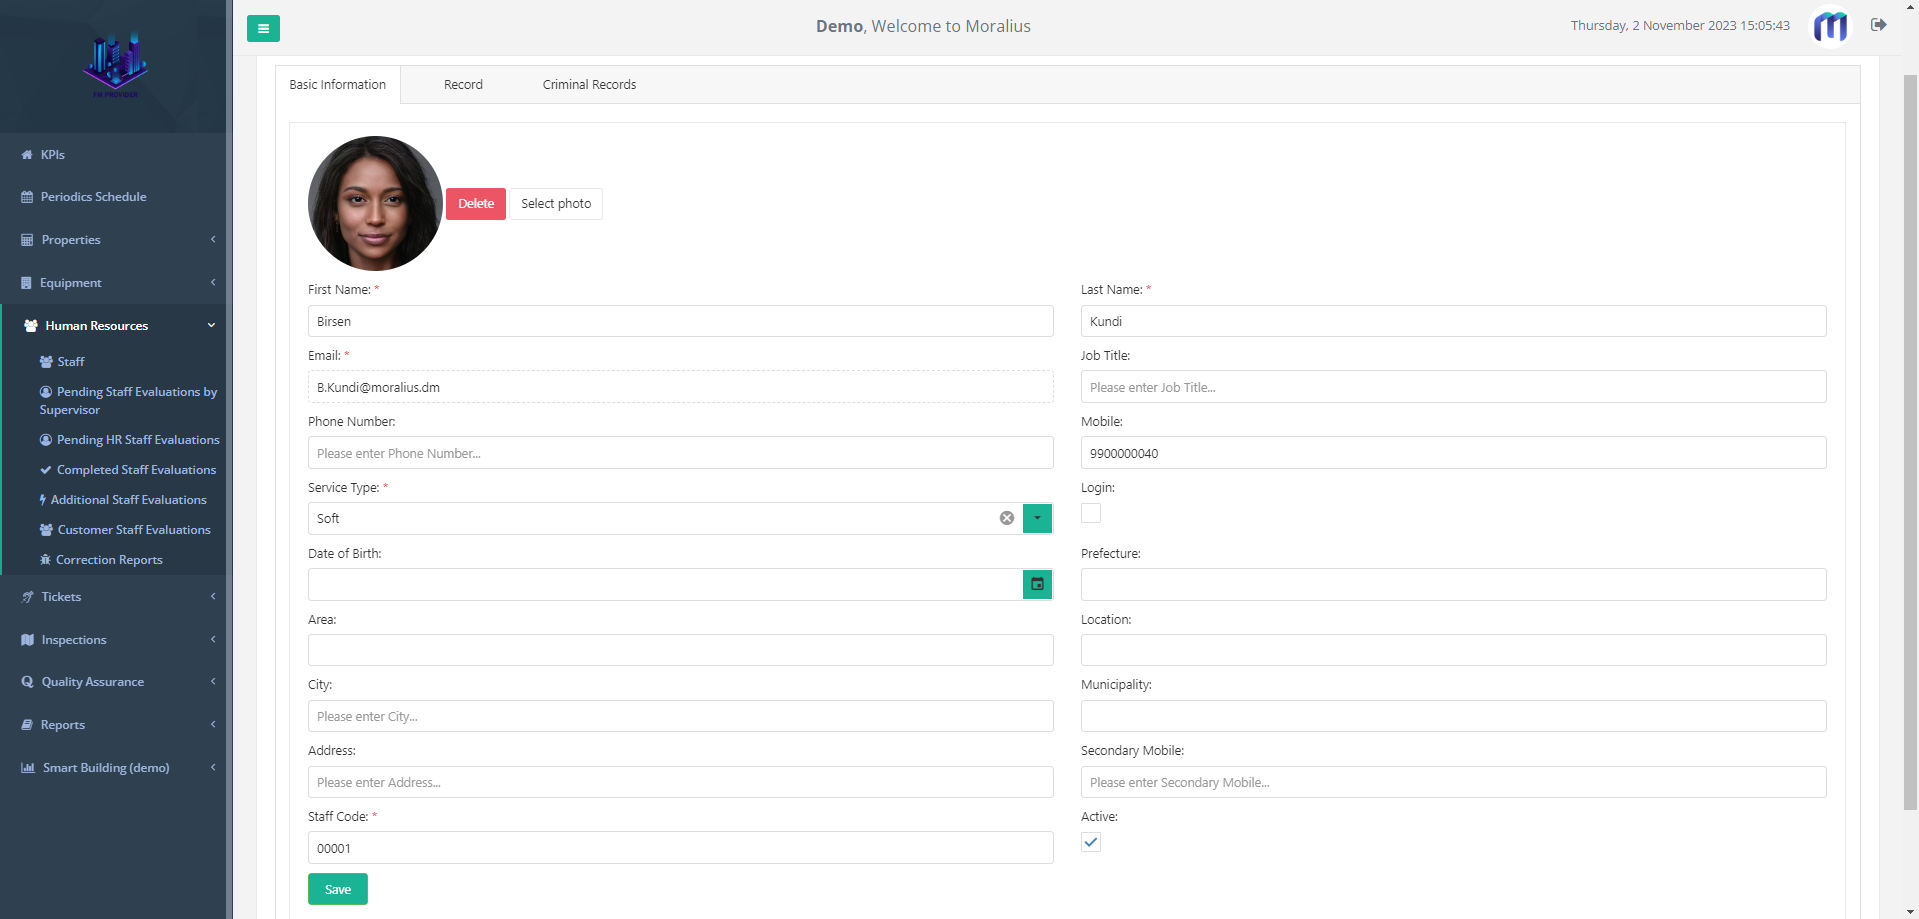Click the Customer Staff Evaluations icon

coord(46,530)
